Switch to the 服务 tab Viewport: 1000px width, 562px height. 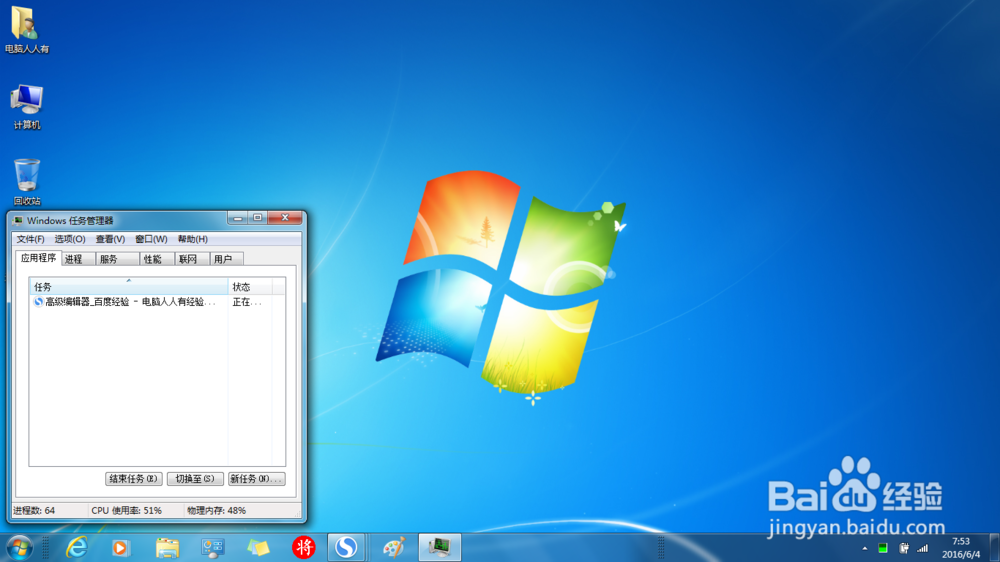(117, 259)
